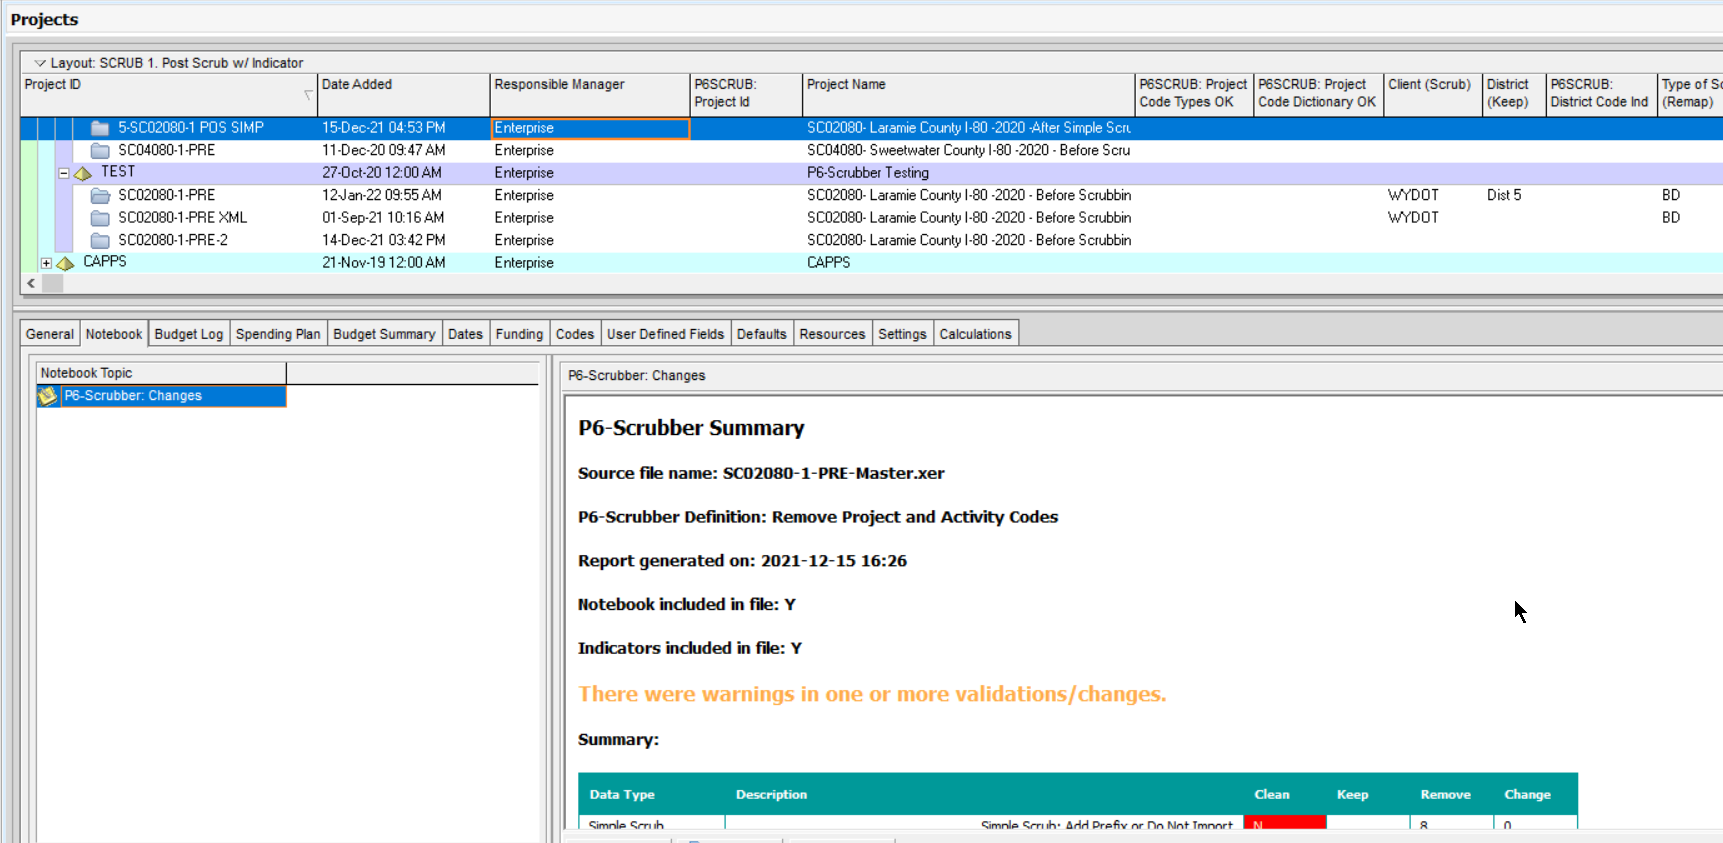
Task: Switch to the Budget Log tab
Action: 188,334
